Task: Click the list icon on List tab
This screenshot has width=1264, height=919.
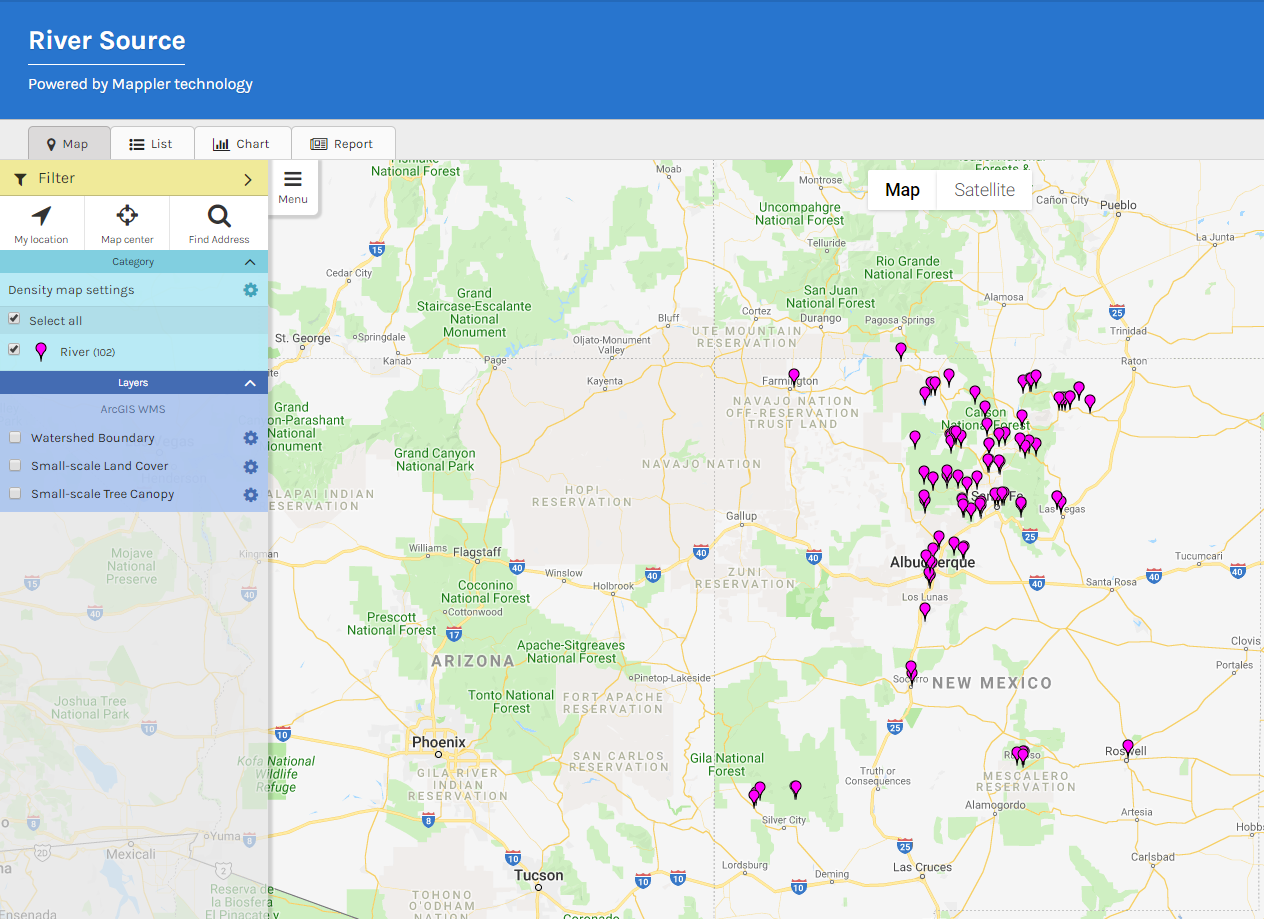Action: coord(137,144)
